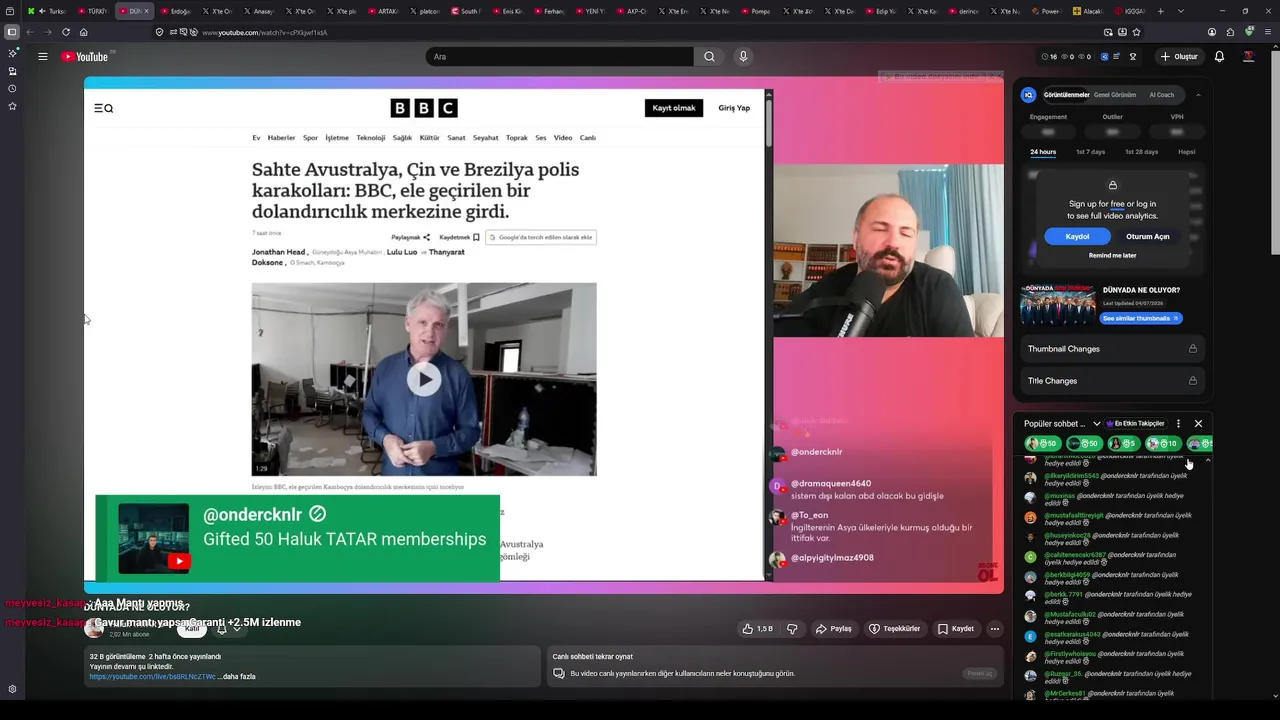Open the account avatar menu
The width and height of the screenshot is (1280, 720).
1249,57
